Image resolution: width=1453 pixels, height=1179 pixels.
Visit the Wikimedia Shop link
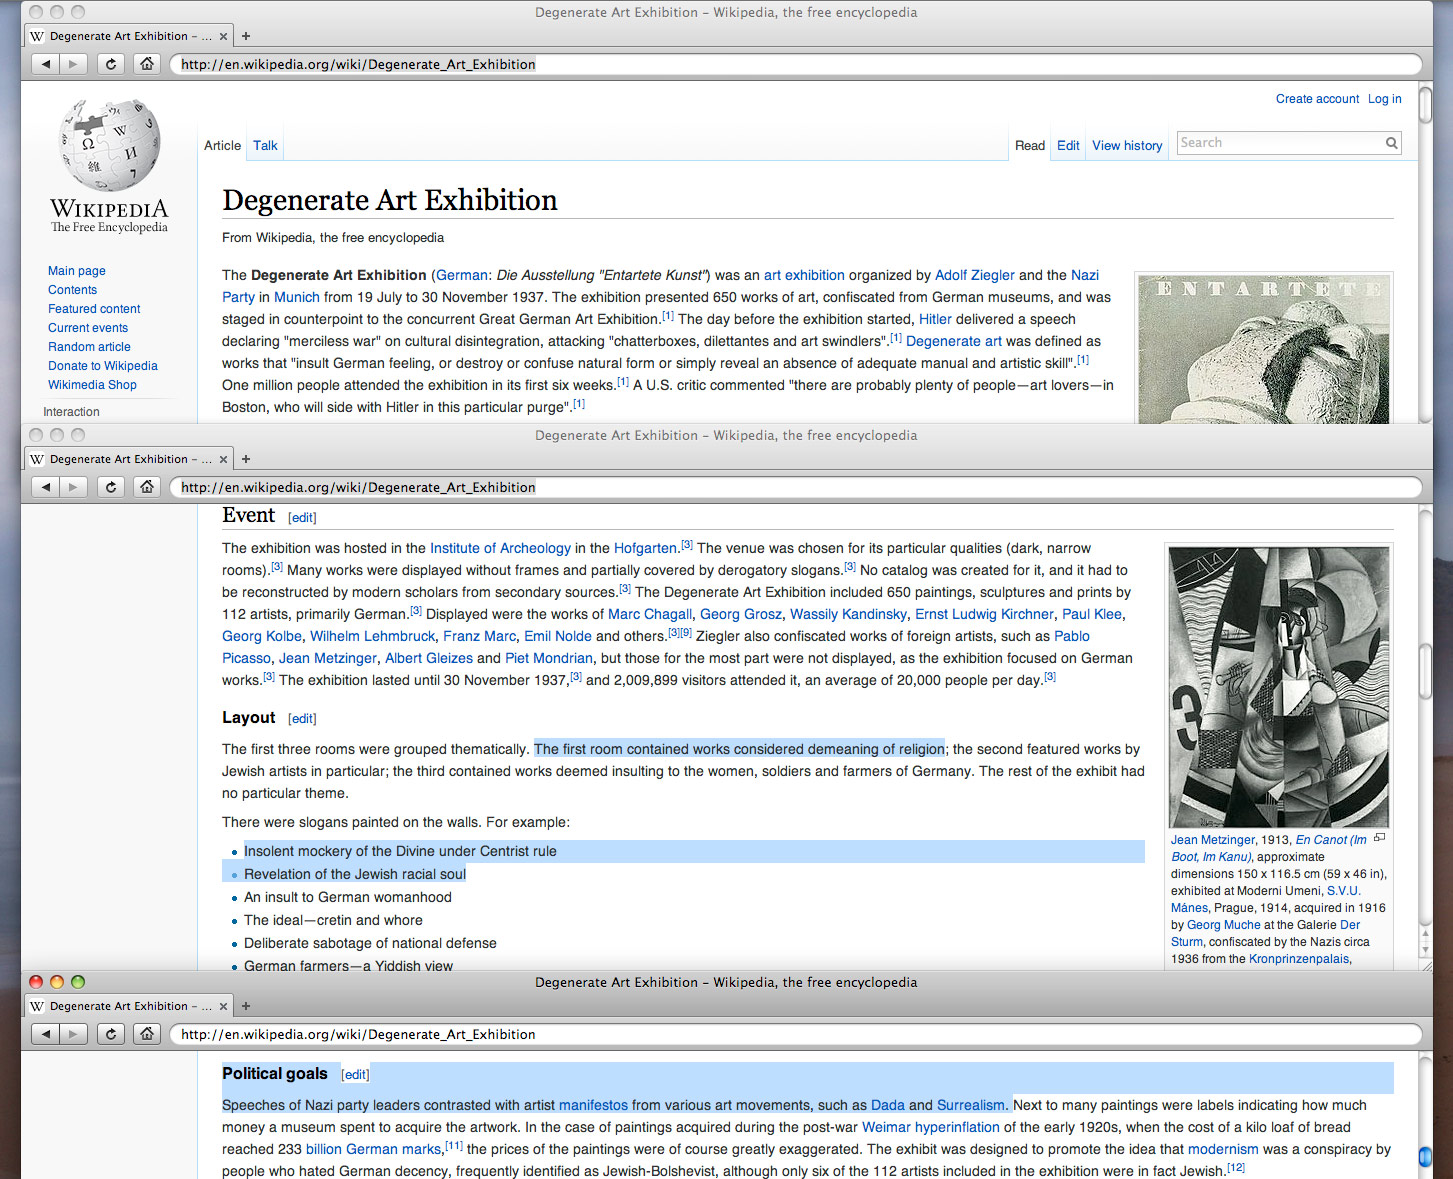pyautogui.click(x=92, y=385)
